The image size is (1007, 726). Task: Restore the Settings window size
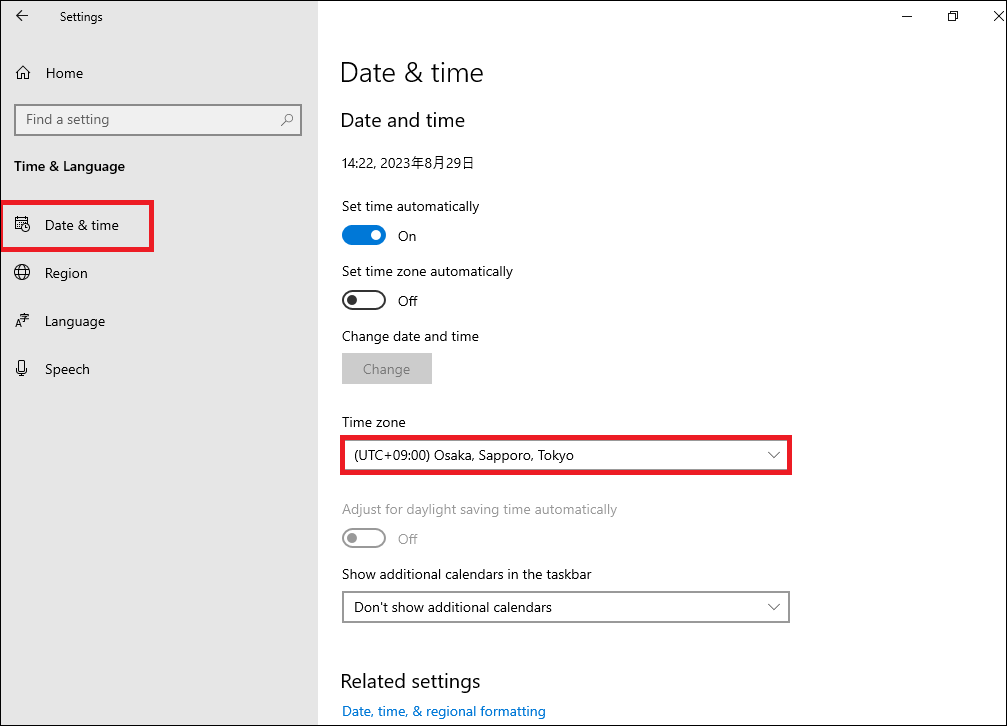[953, 17]
